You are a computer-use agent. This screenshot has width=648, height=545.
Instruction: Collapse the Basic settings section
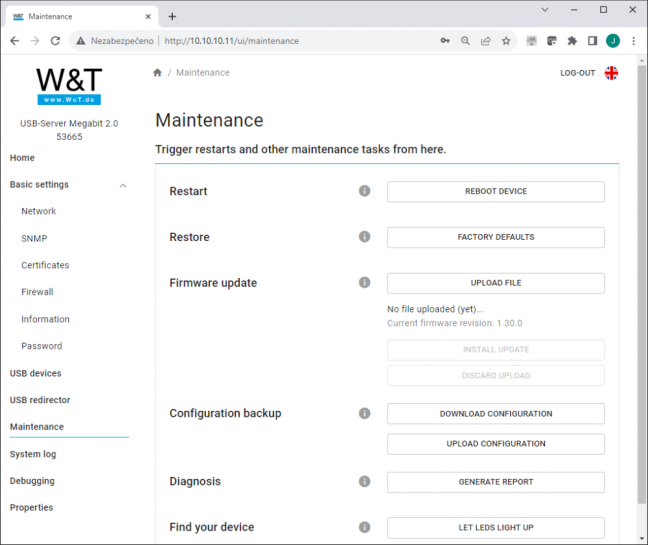pyautogui.click(x=123, y=186)
